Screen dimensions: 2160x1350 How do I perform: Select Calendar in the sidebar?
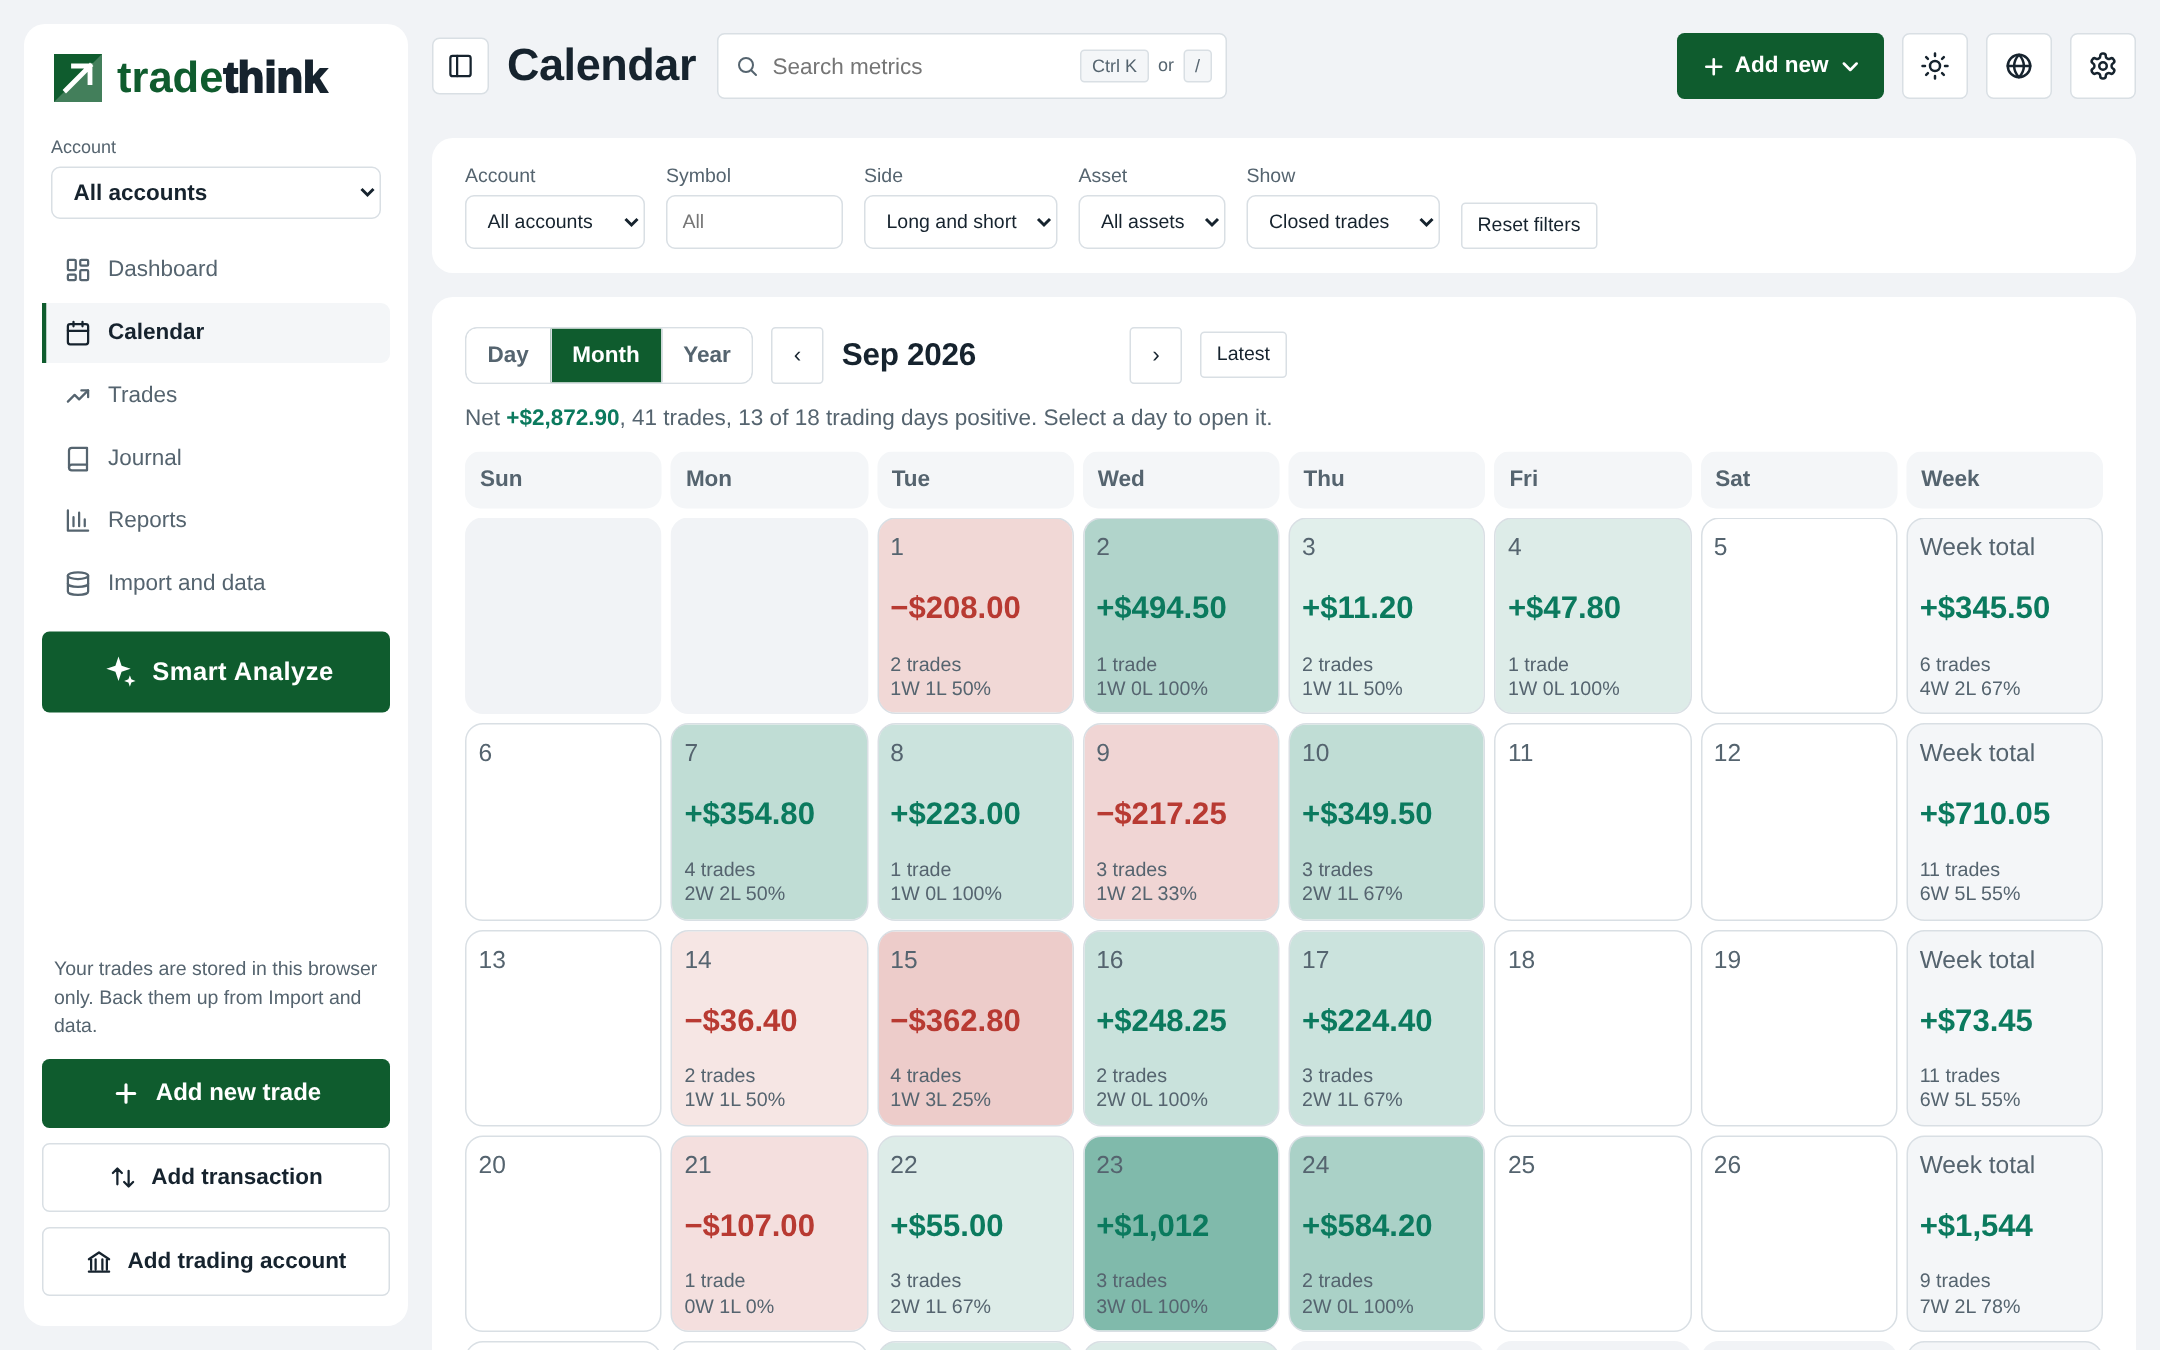click(216, 332)
